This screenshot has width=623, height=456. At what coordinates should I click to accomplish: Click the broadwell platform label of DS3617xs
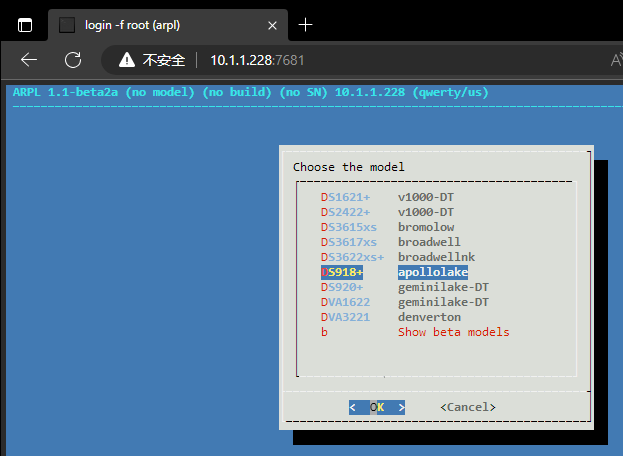click(x=430, y=242)
